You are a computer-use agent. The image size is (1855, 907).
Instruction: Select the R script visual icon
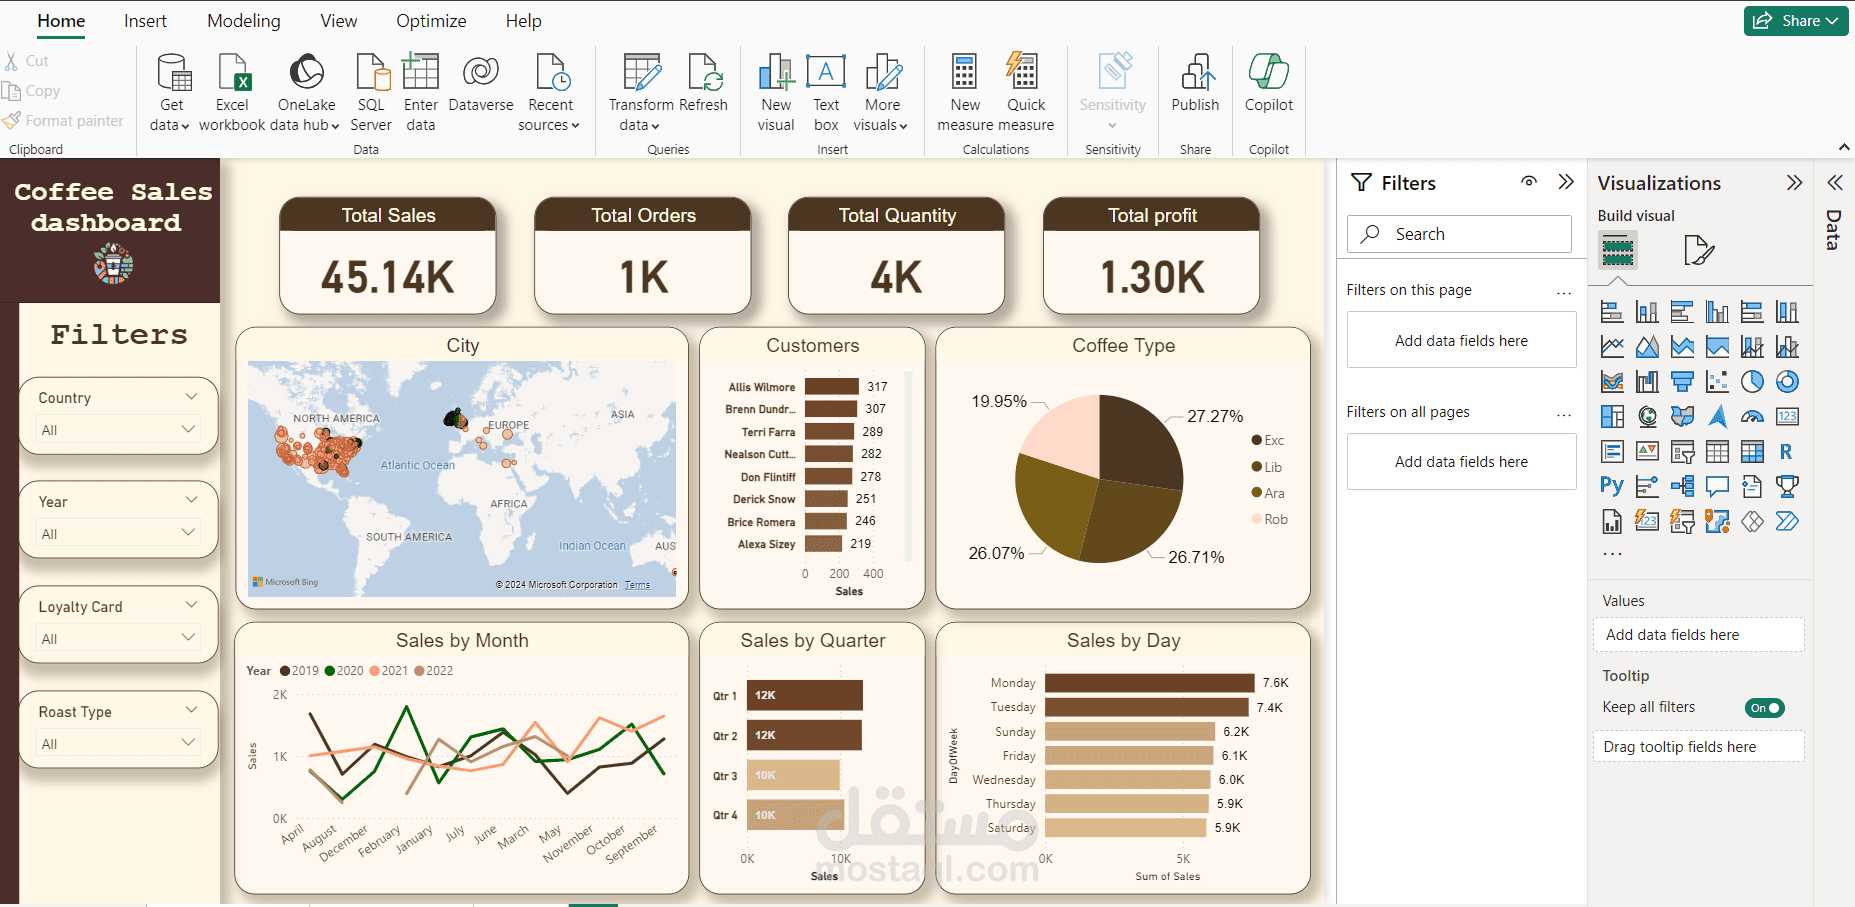[1786, 451]
